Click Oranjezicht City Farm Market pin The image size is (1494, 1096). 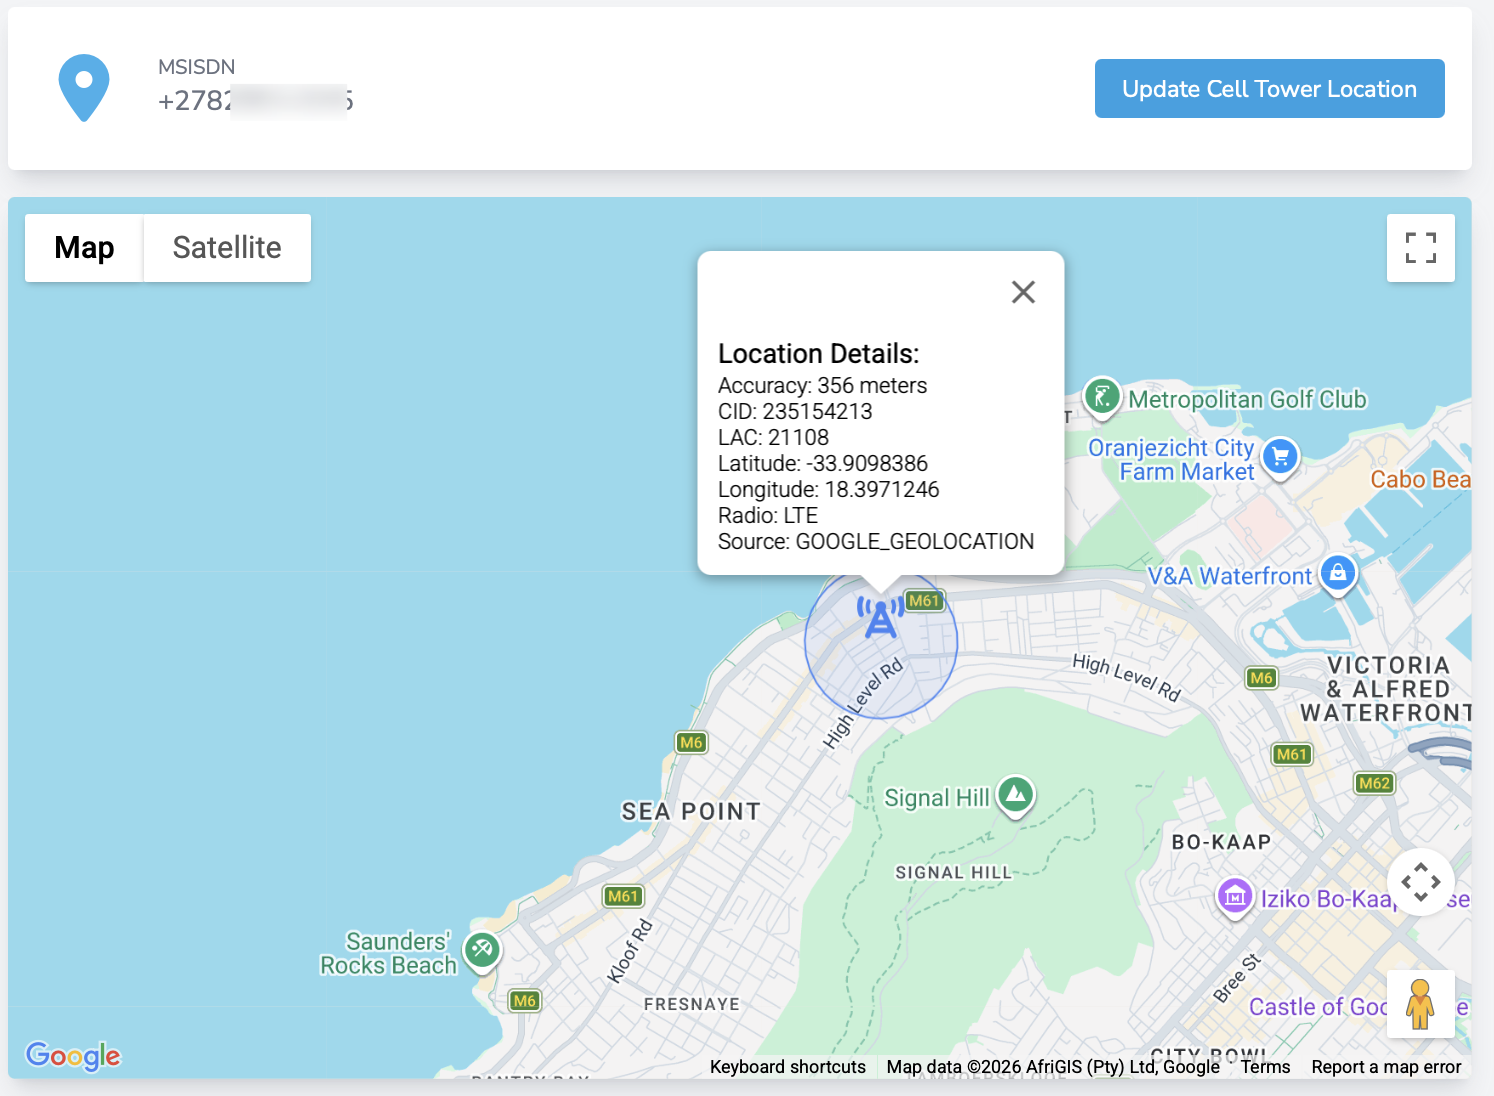(x=1281, y=458)
